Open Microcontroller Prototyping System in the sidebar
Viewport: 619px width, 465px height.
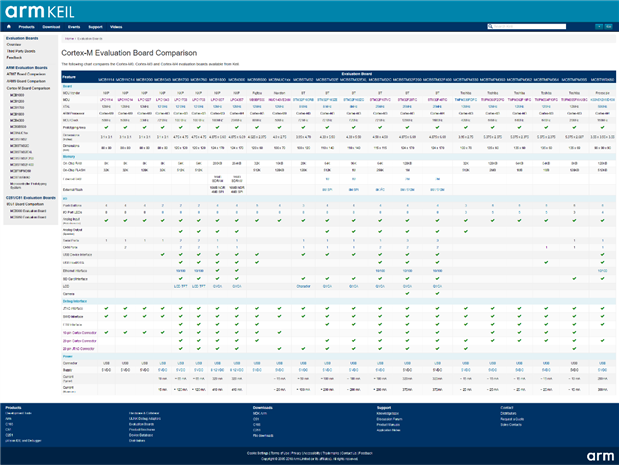click(28, 185)
